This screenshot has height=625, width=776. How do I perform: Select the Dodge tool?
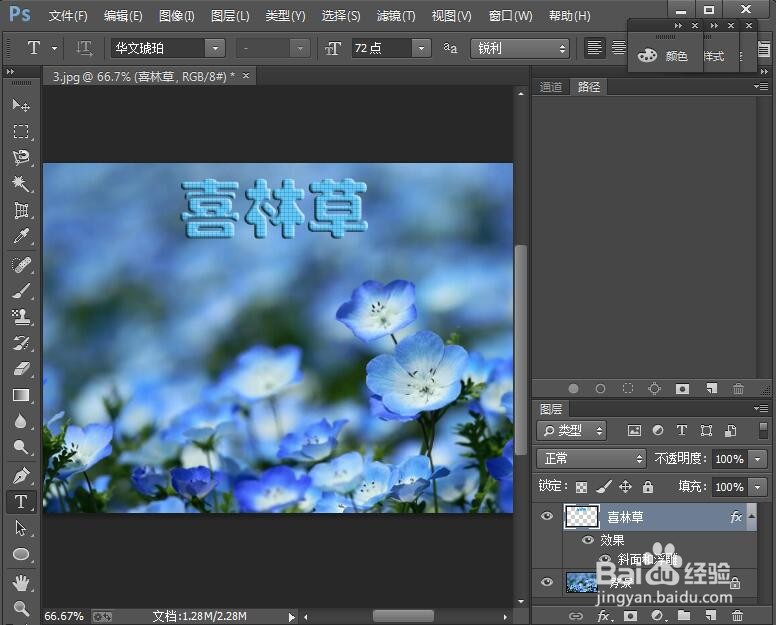pyautogui.click(x=21, y=447)
